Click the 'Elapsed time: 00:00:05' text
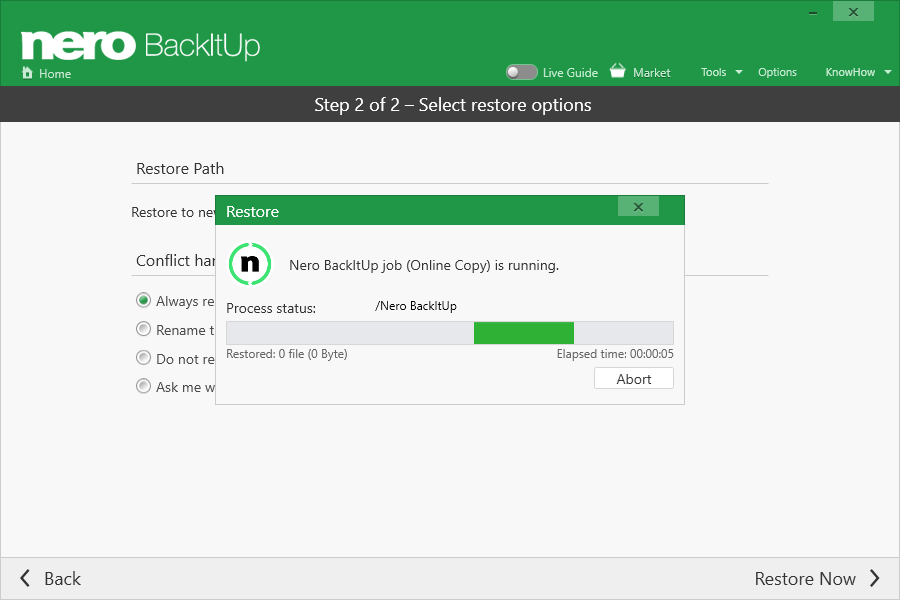 tap(615, 354)
